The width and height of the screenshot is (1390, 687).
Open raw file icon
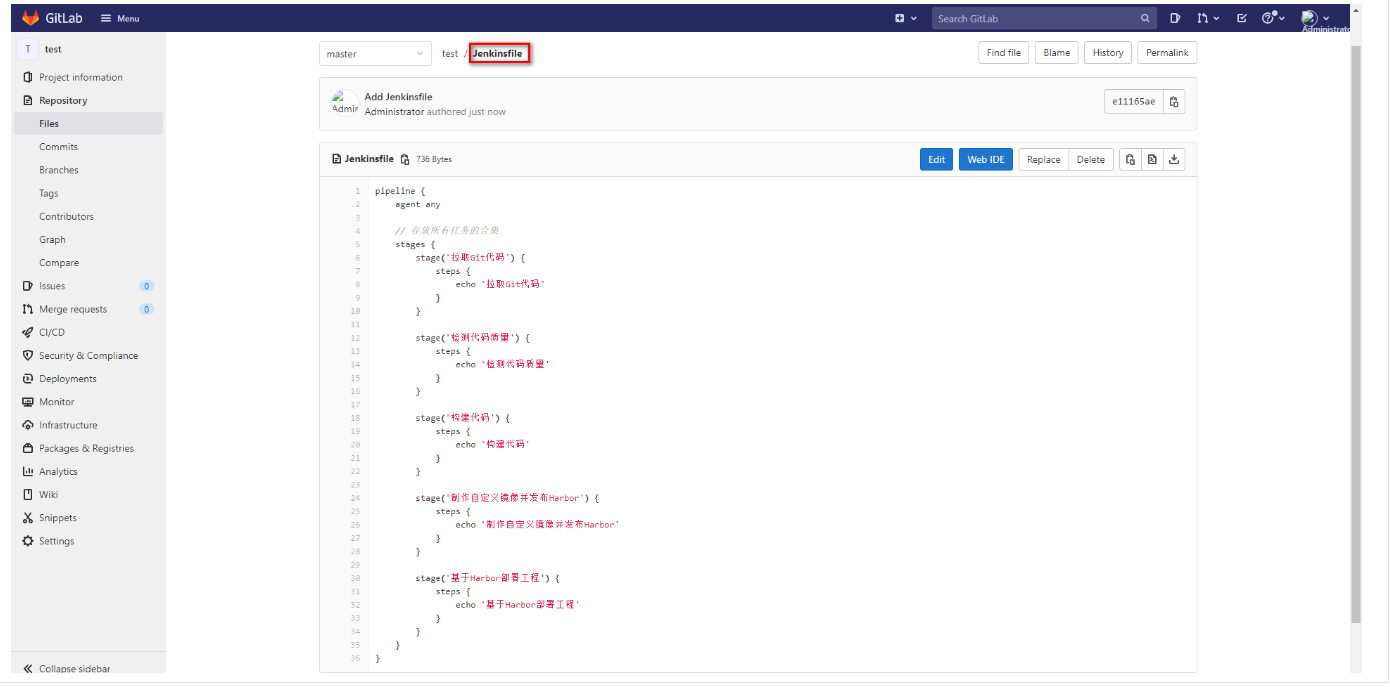click(x=1152, y=160)
